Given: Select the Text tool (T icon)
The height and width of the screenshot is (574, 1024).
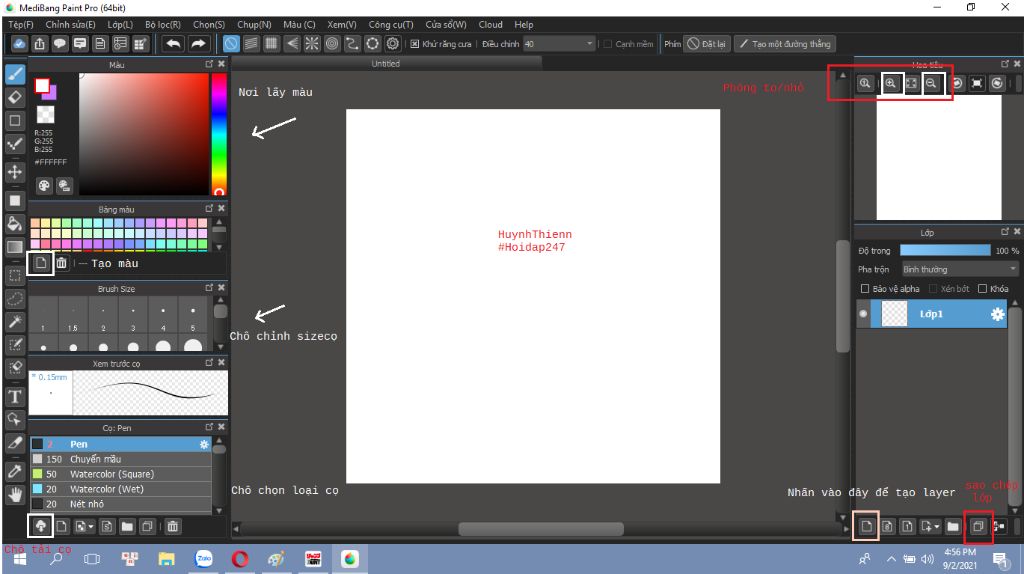Looking at the screenshot, I should pyautogui.click(x=15, y=396).
